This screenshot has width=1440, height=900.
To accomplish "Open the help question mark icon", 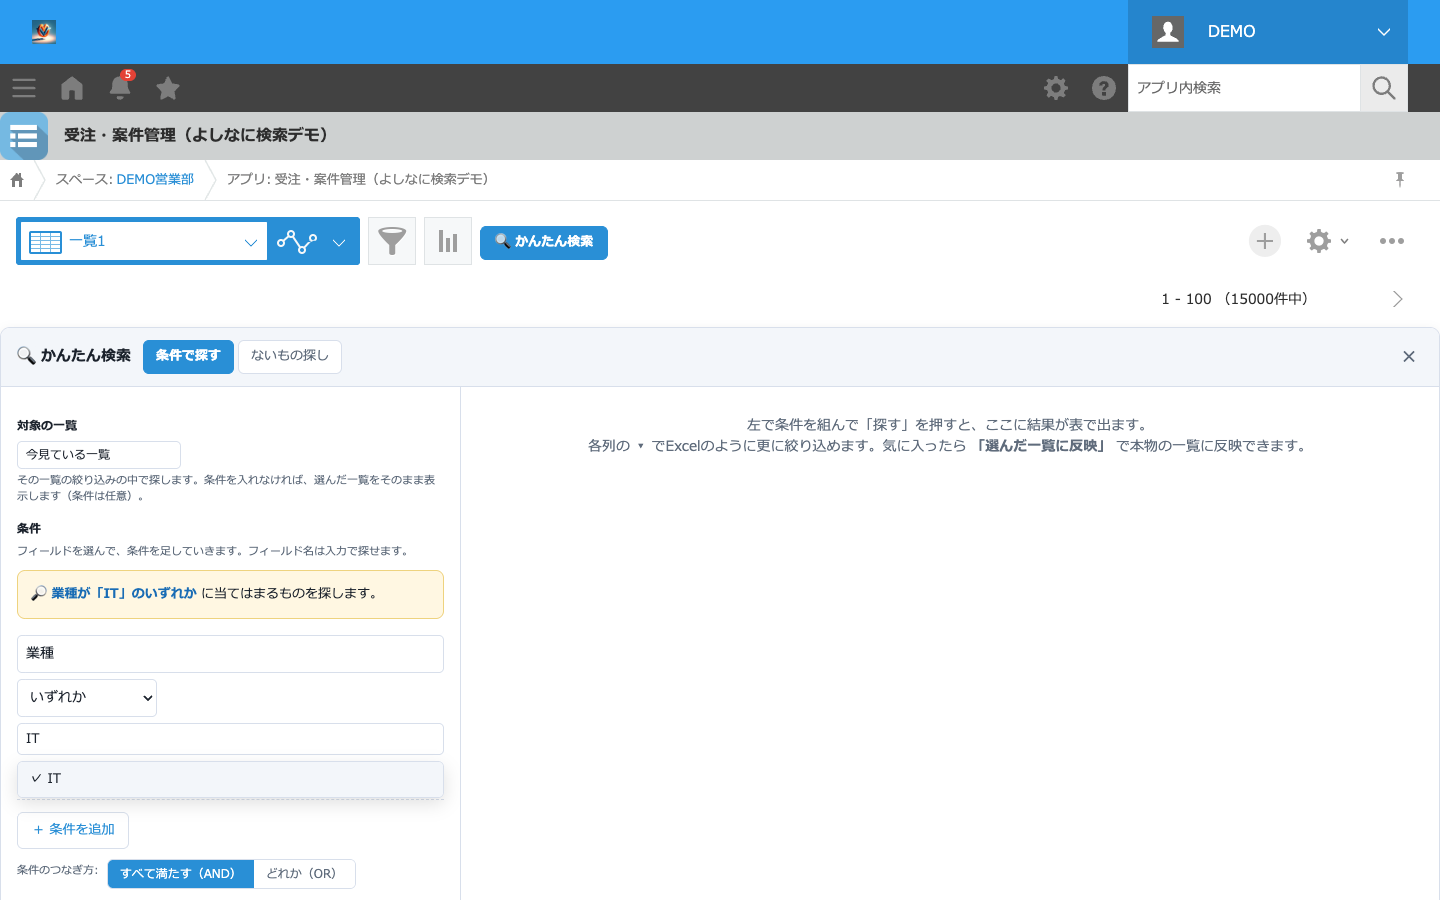I will pyautogui.click(x=1104, y=88).
